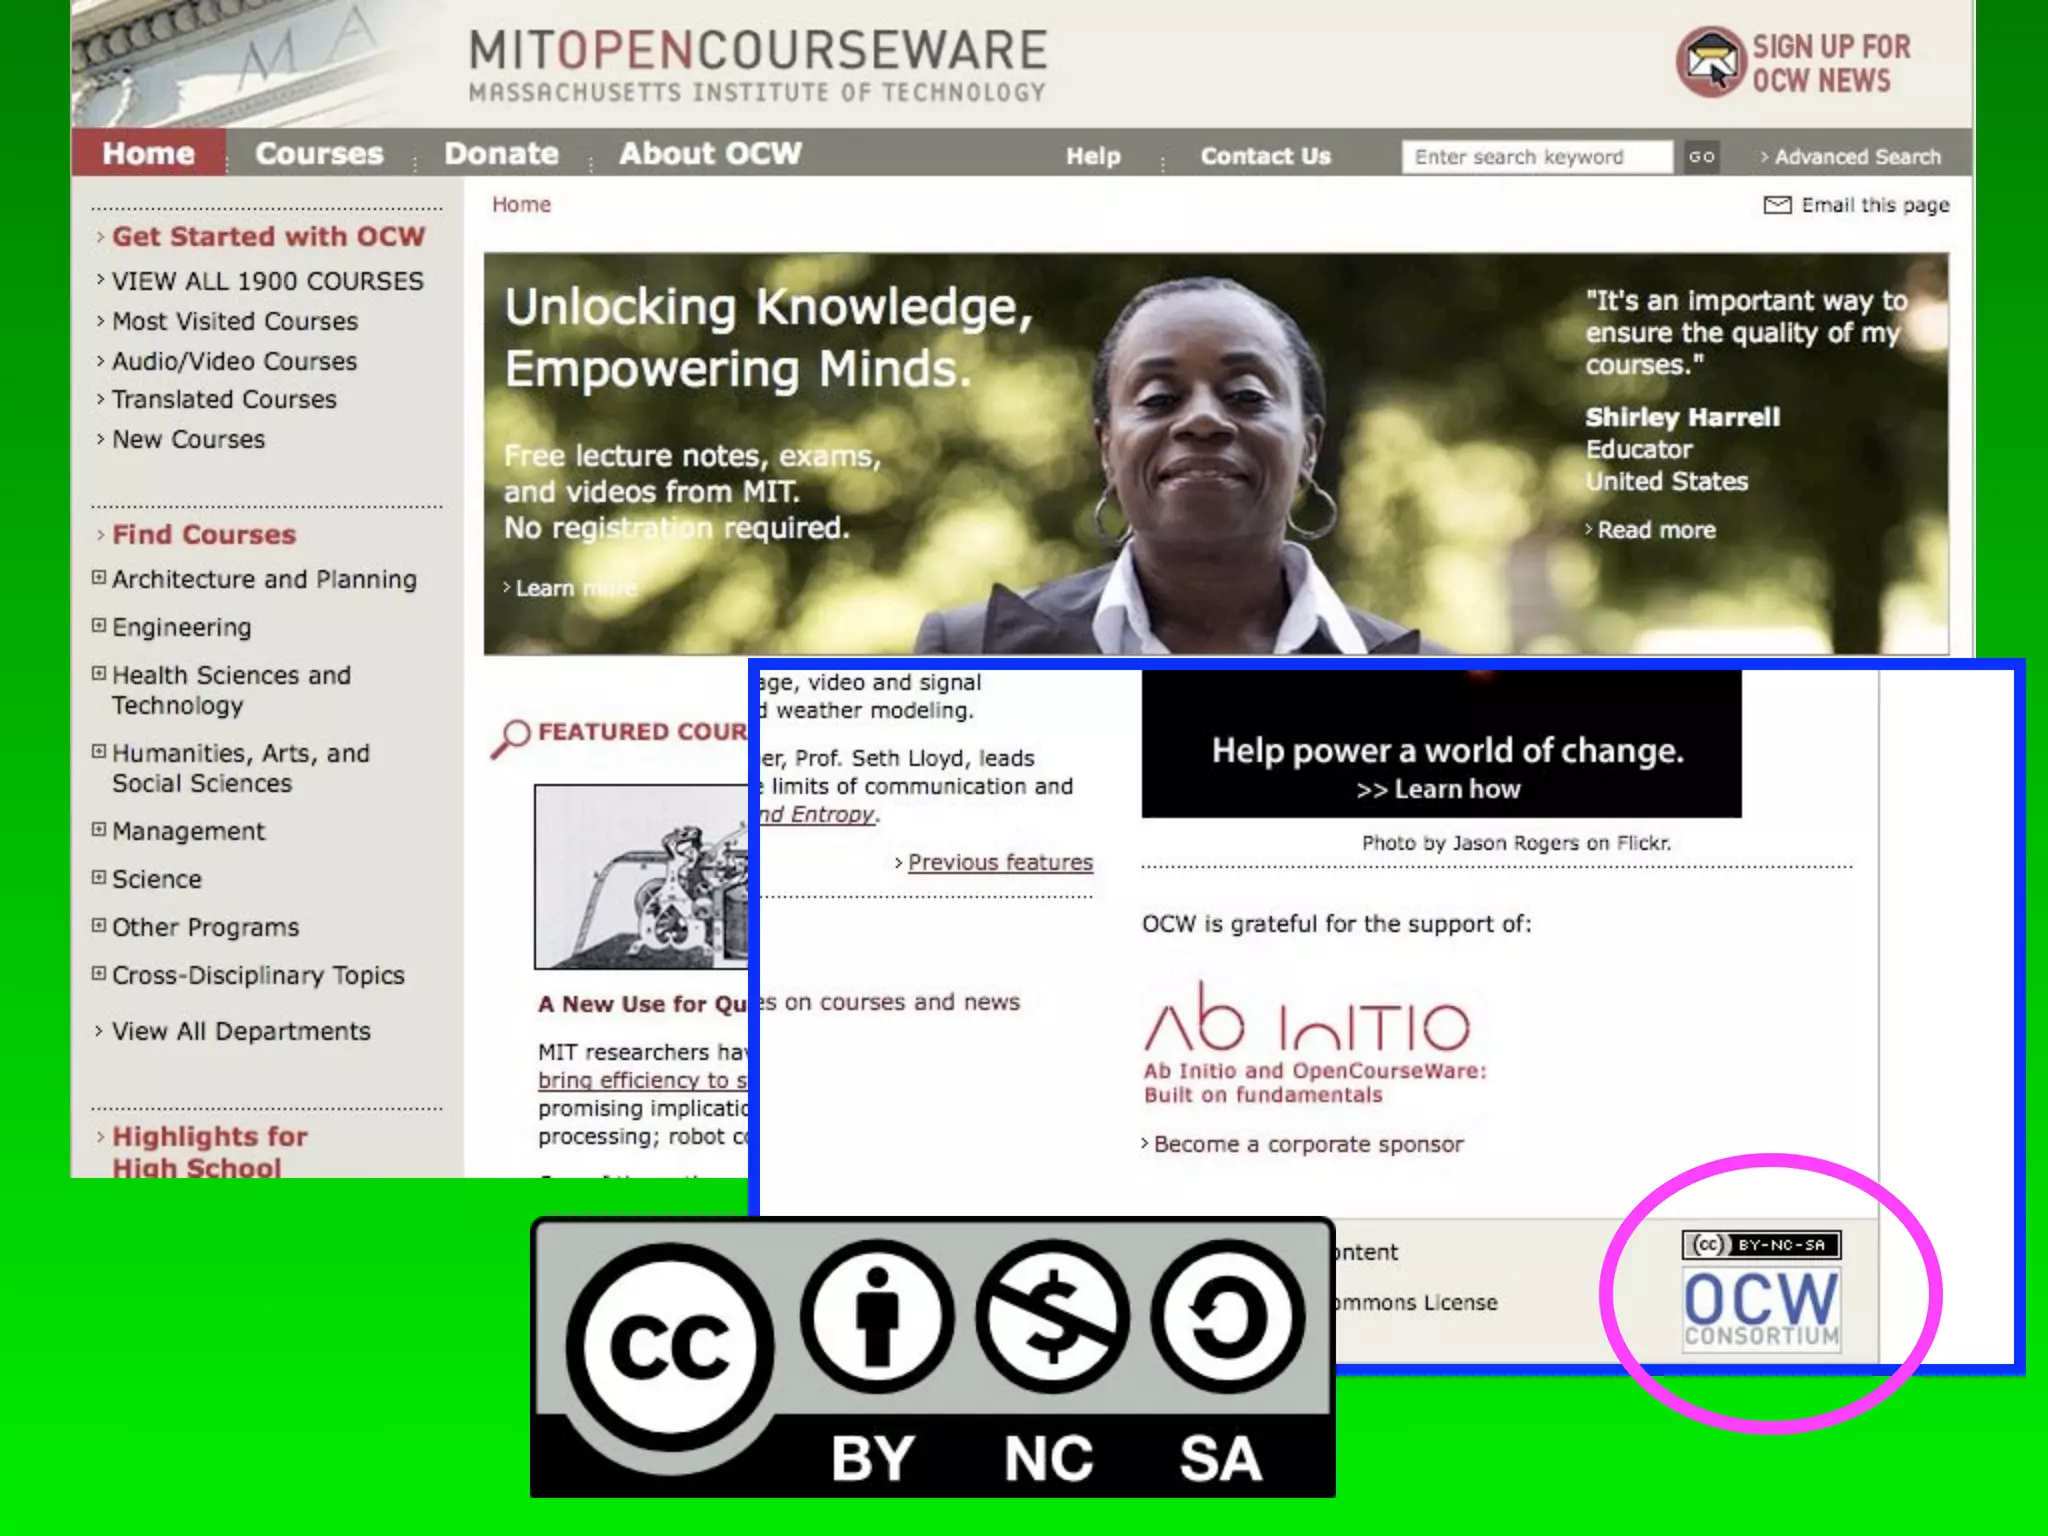The image size is (2048, 1536).
Task: Click the magnifier icon beside Featured Courses
Action: pyautogui.click(x=511, y=737)
